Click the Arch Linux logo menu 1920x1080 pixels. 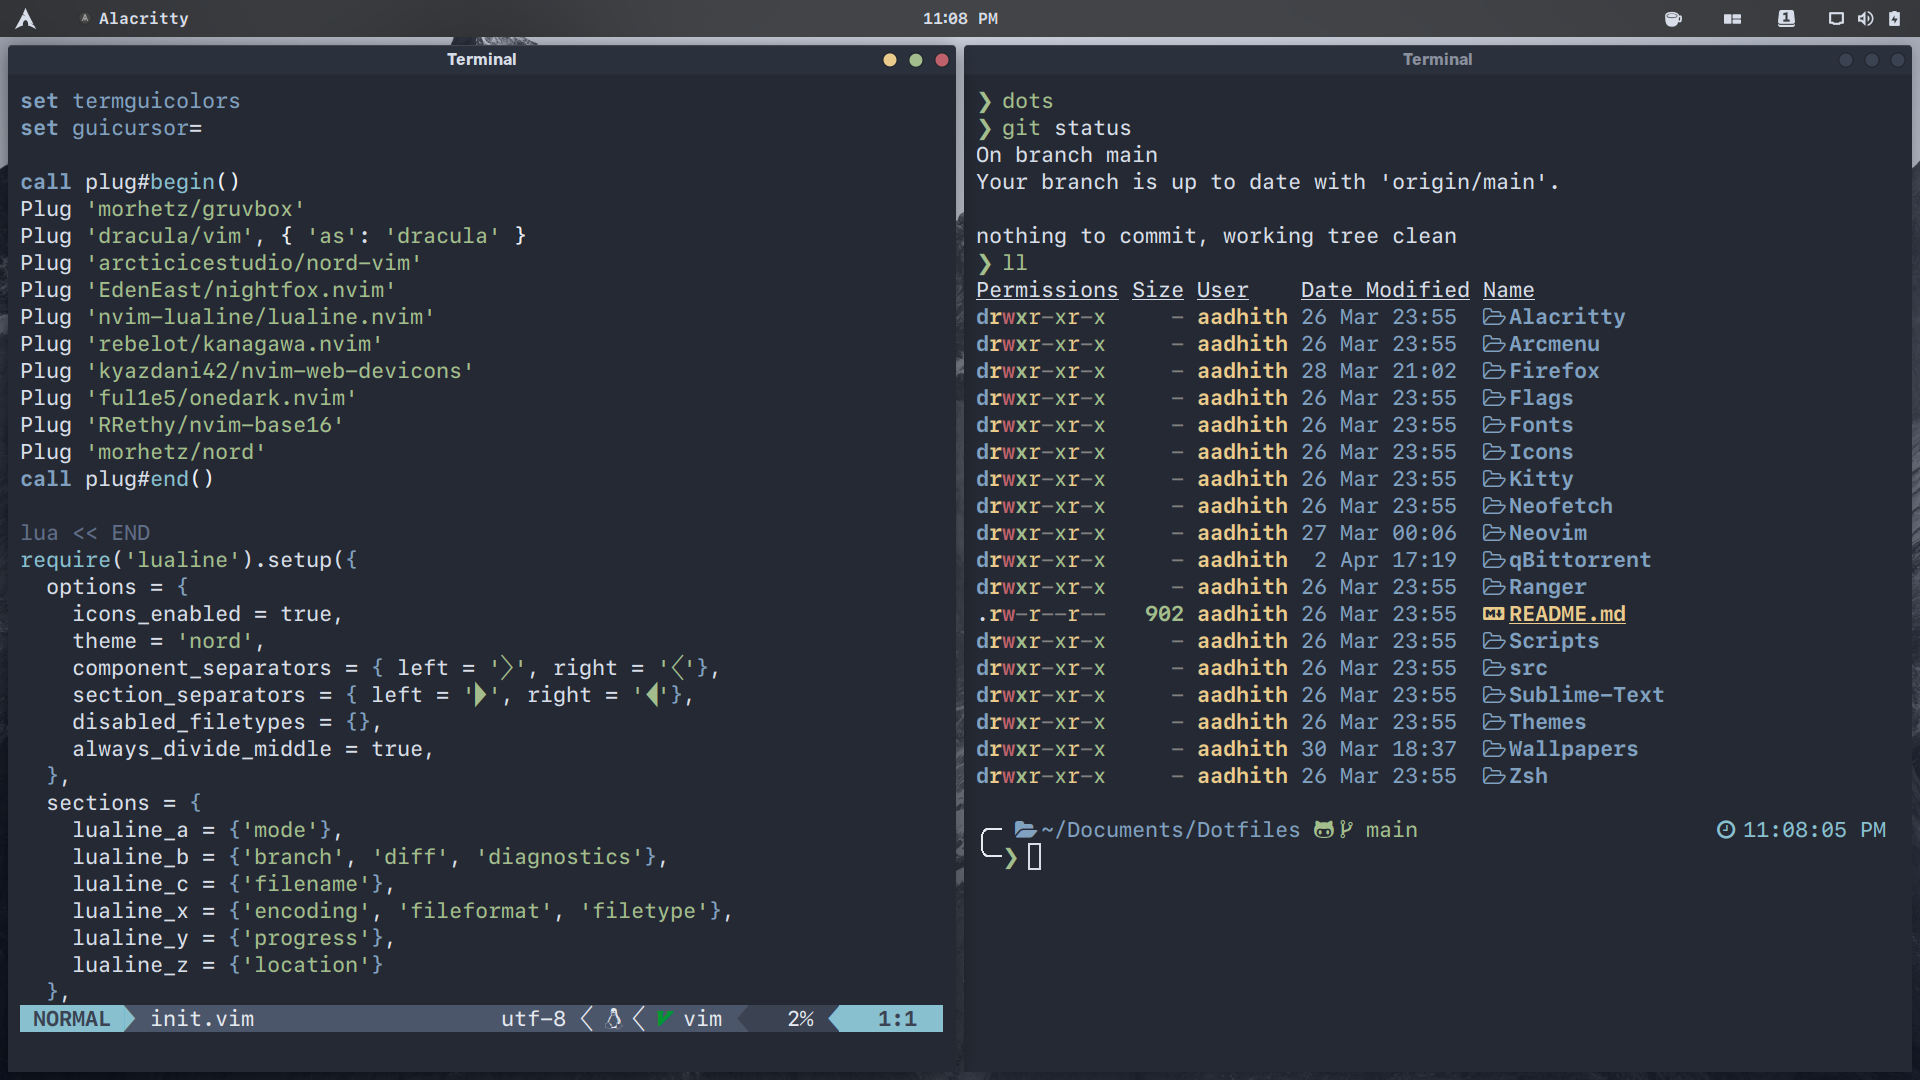[x=26, y=18]
